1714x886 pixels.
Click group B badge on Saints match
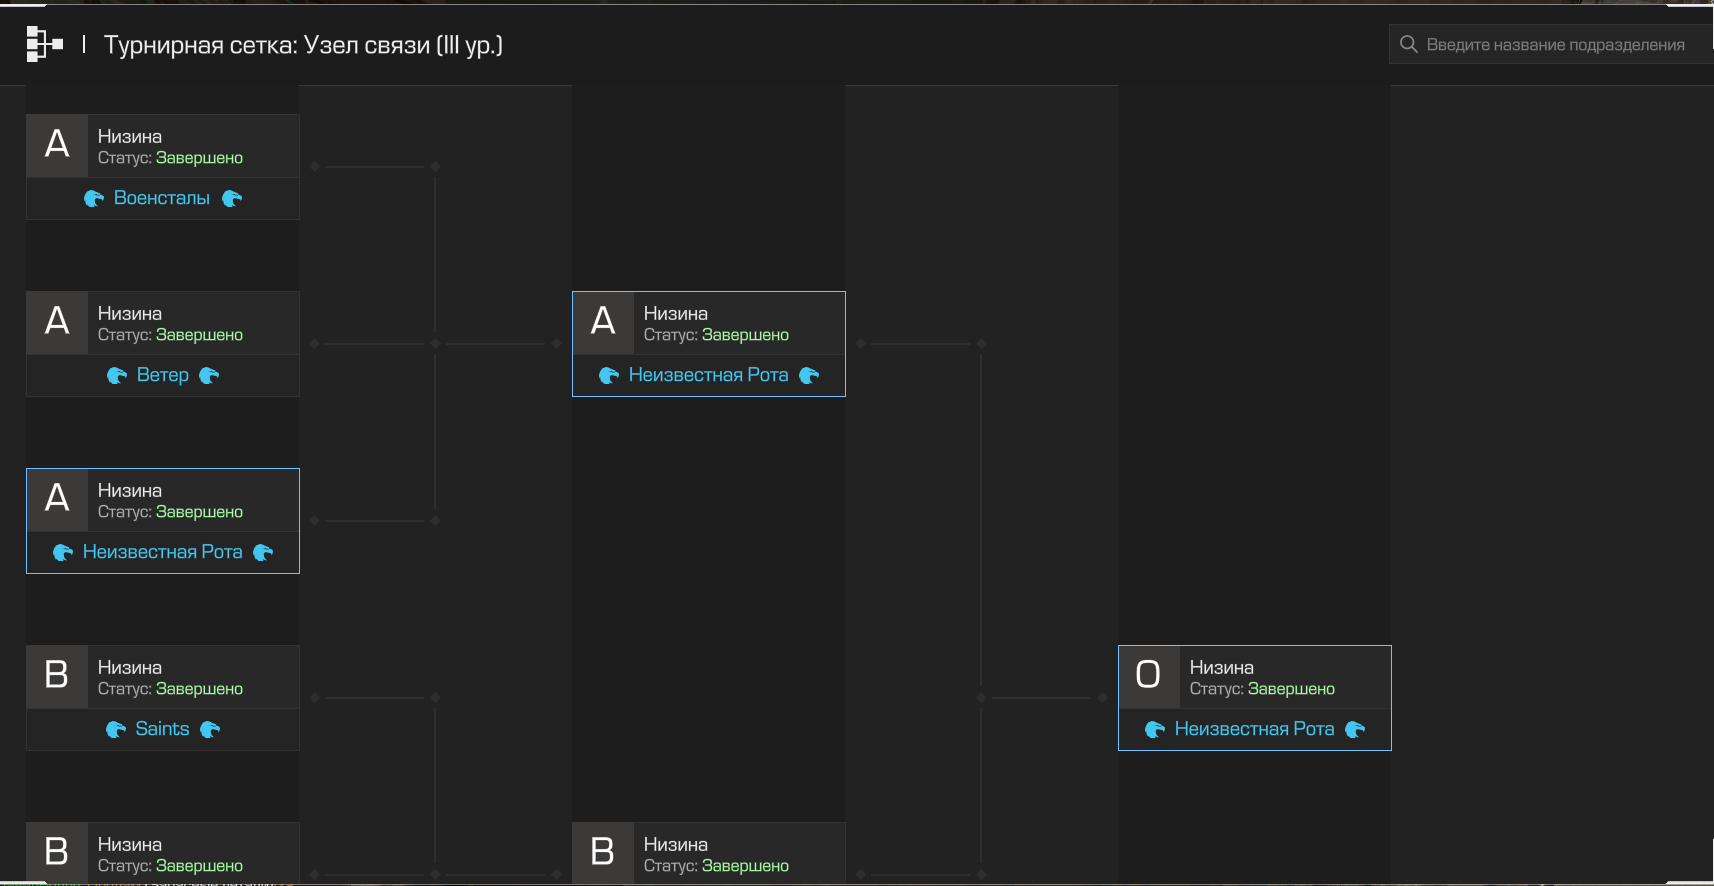point(57,675)
